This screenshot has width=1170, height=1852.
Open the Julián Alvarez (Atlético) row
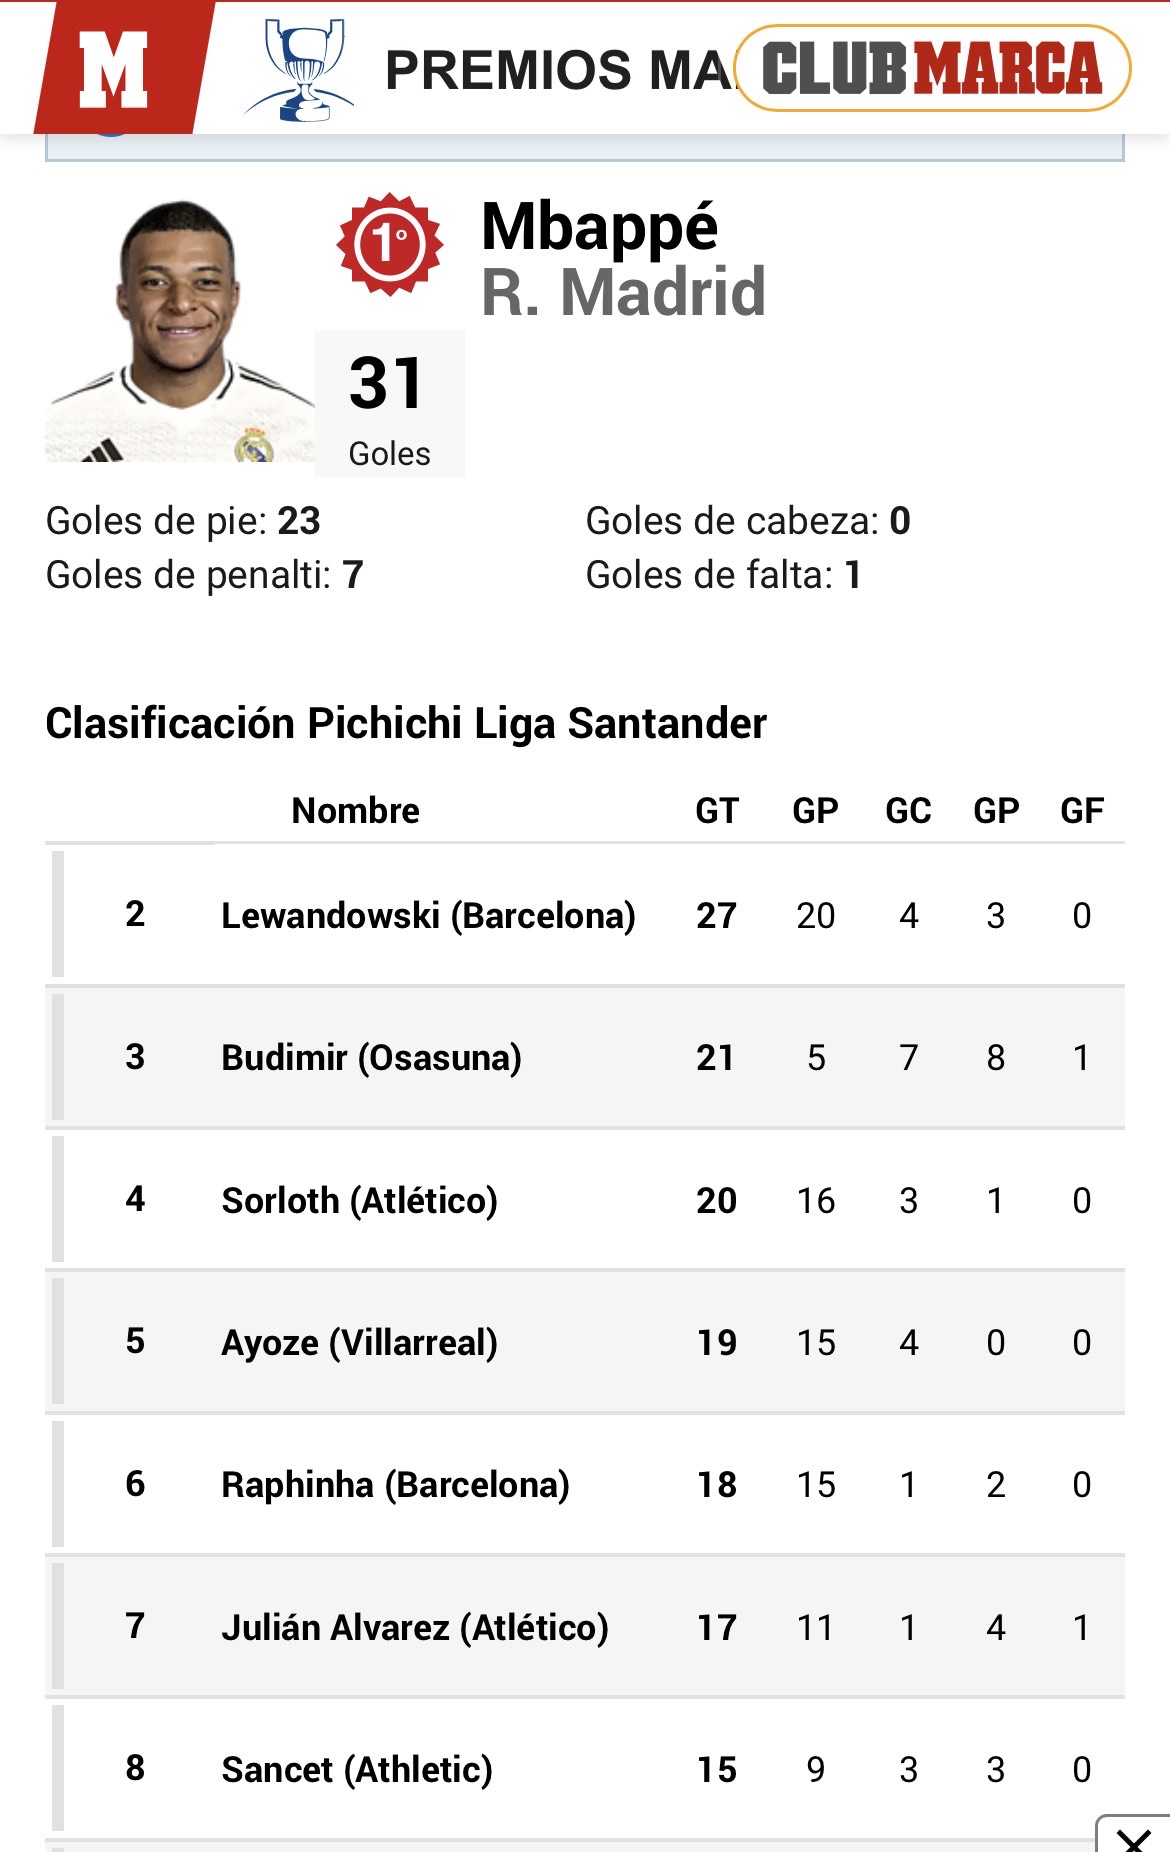(x=415, y=1627)
